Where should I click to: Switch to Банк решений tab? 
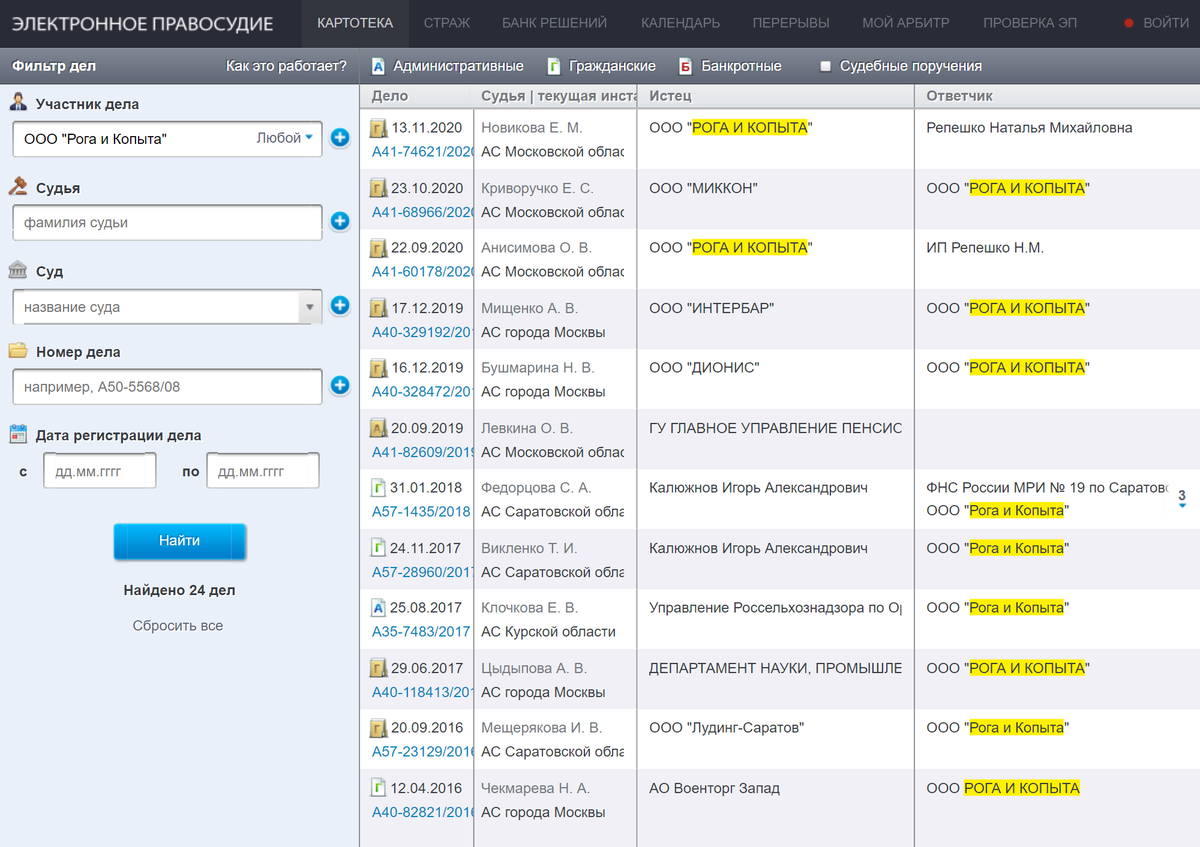pyautogui.click(x=554, y=23)
